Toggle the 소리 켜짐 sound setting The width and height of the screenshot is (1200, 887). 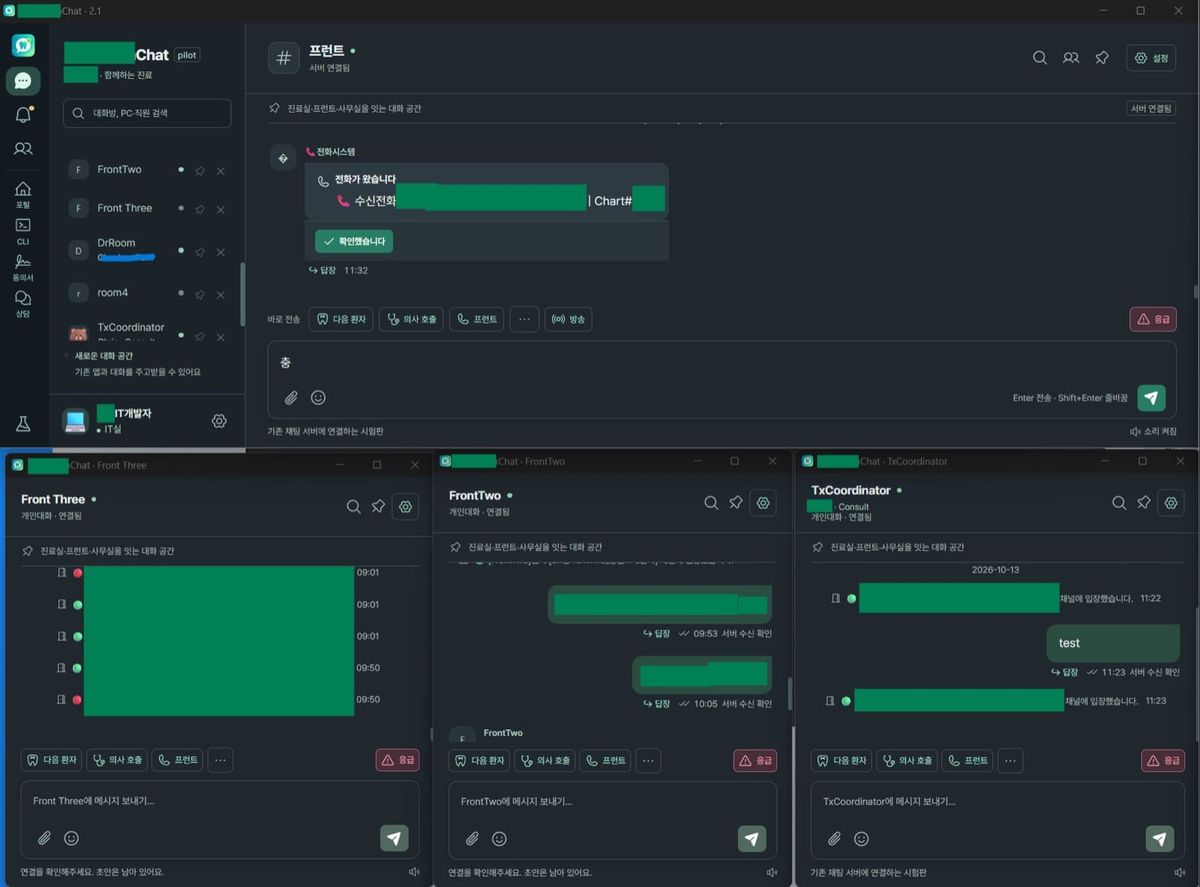tap(1153, 431)
